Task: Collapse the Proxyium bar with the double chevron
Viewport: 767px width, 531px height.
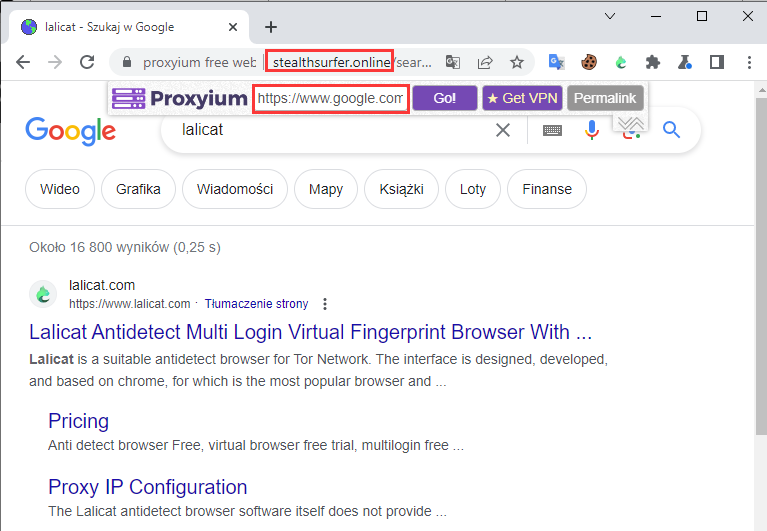Action: [631, 123]
